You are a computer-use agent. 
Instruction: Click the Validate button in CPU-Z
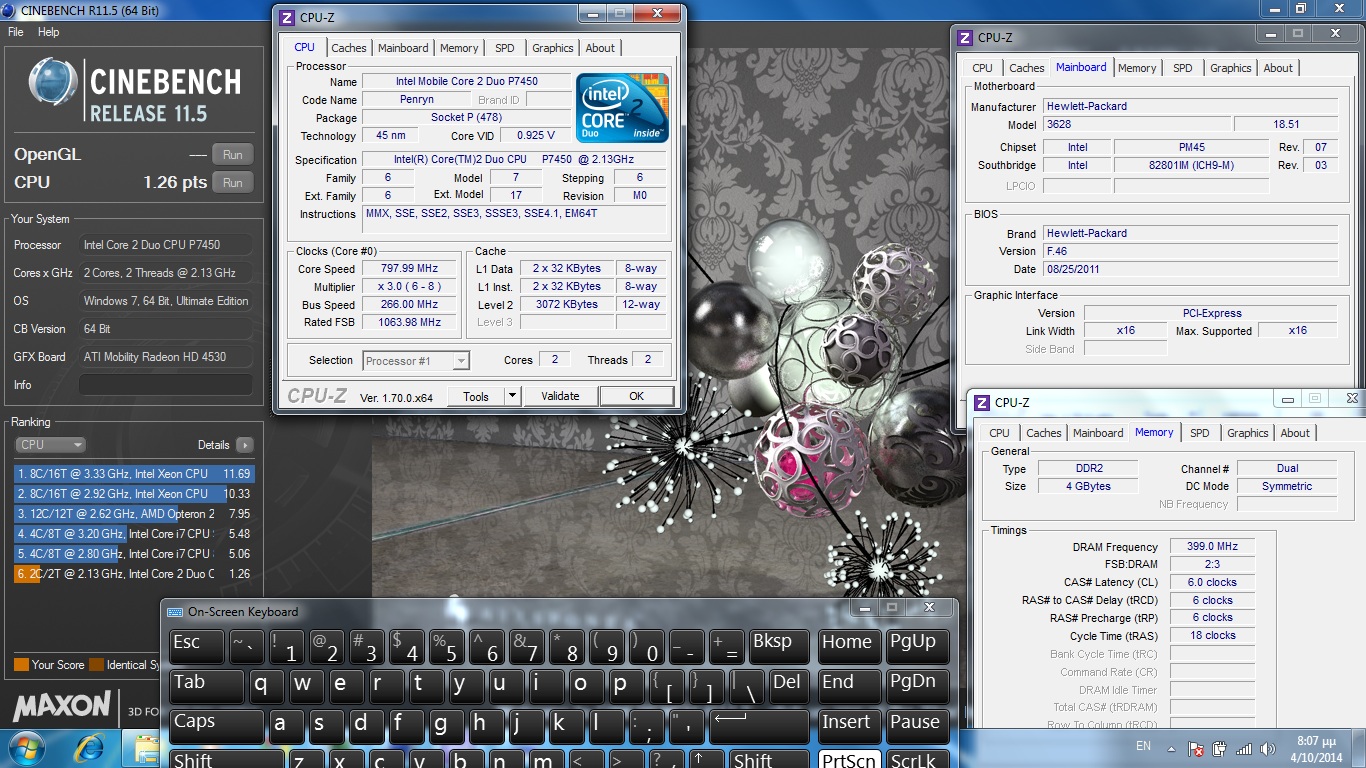pos(560,396)
